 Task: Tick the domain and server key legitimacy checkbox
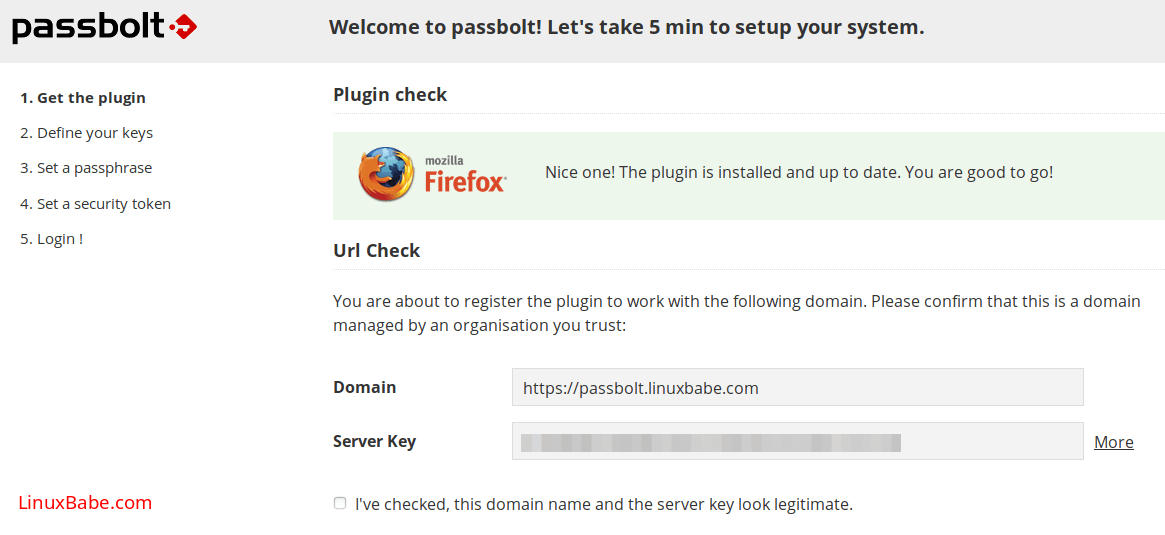click(340, 503)
